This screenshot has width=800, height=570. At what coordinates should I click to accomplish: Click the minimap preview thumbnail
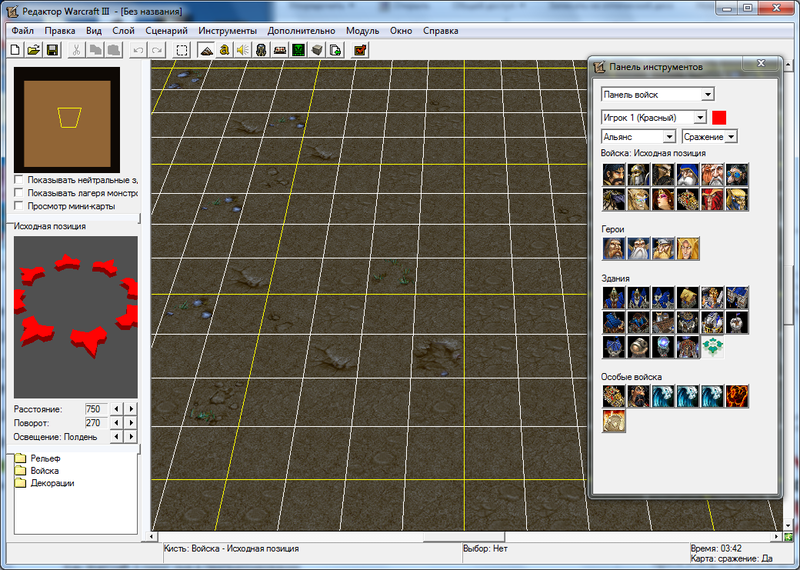pos(67,119)
